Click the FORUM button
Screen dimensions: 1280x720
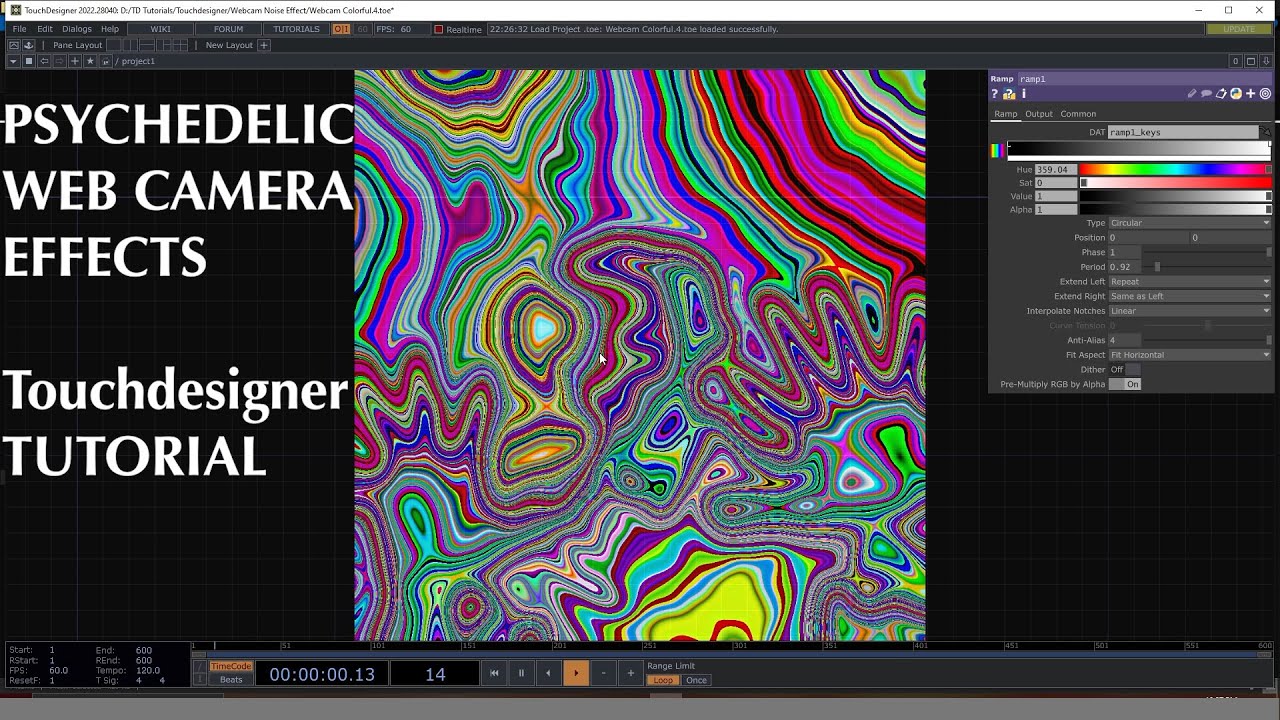228,29
